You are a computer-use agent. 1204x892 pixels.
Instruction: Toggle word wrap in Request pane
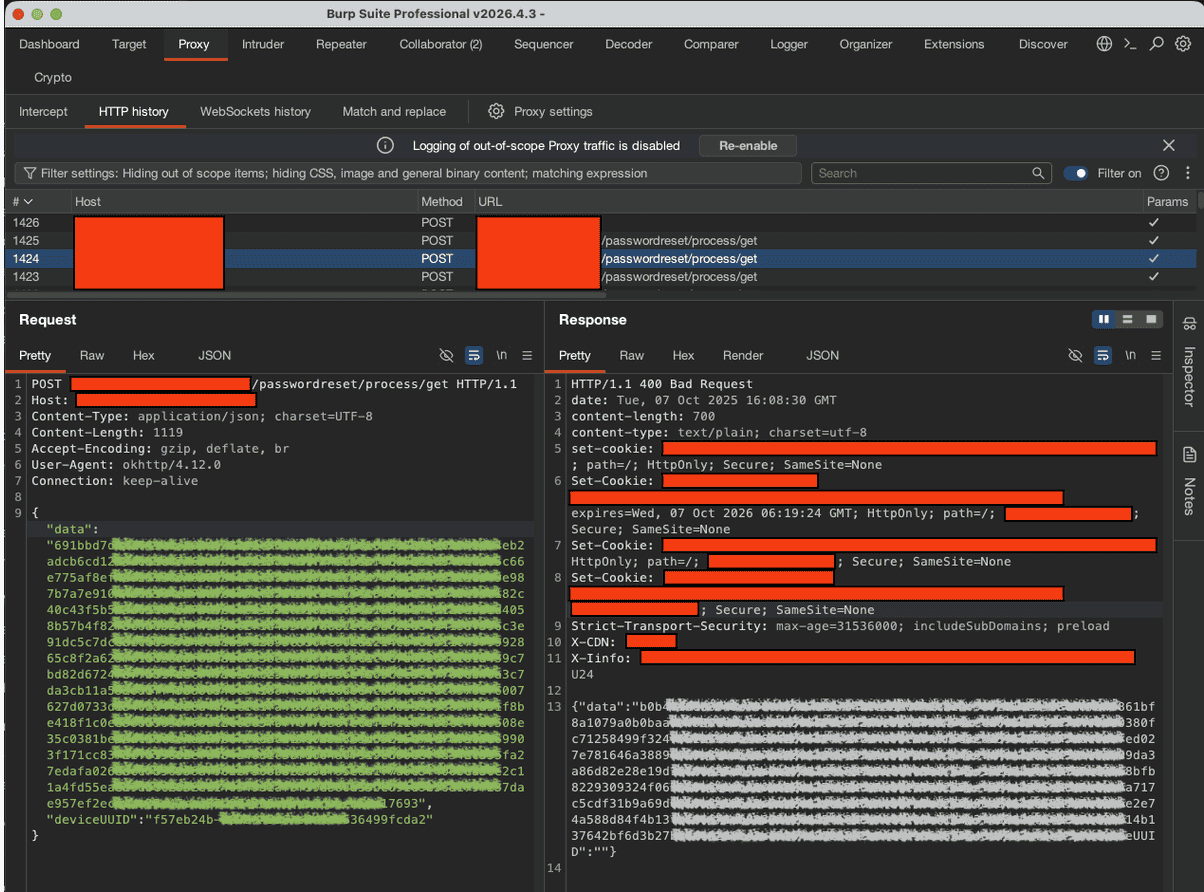tap(474, 355)
